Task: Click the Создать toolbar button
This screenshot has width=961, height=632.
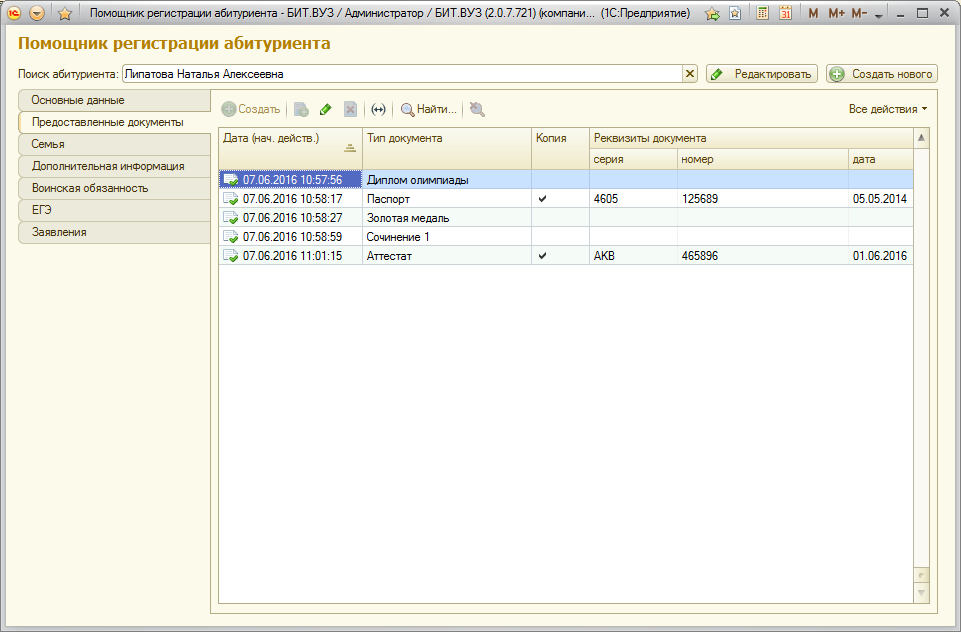Action: (251, 109)
